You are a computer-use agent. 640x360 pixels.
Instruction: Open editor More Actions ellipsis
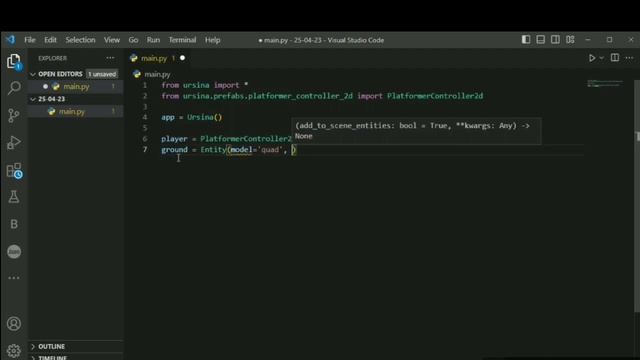629,58
